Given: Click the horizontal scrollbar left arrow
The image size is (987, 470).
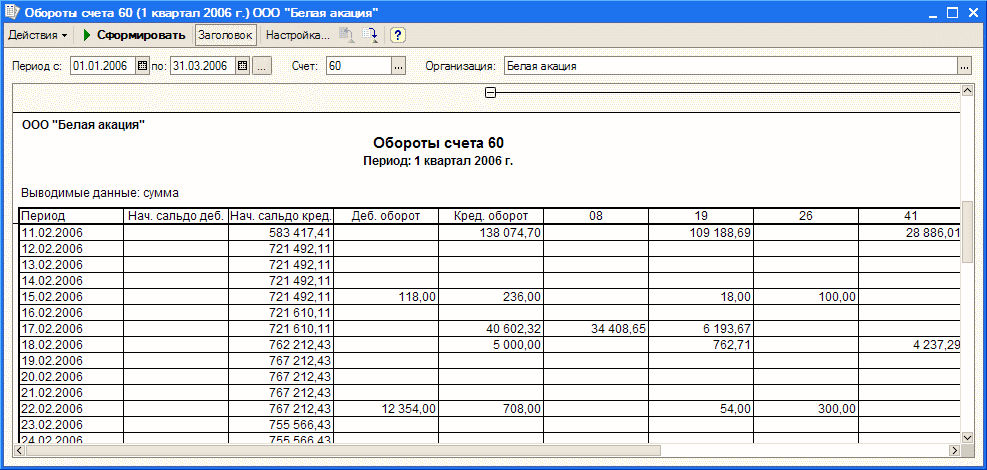Looking at the screenshot, I should (18, 450).
